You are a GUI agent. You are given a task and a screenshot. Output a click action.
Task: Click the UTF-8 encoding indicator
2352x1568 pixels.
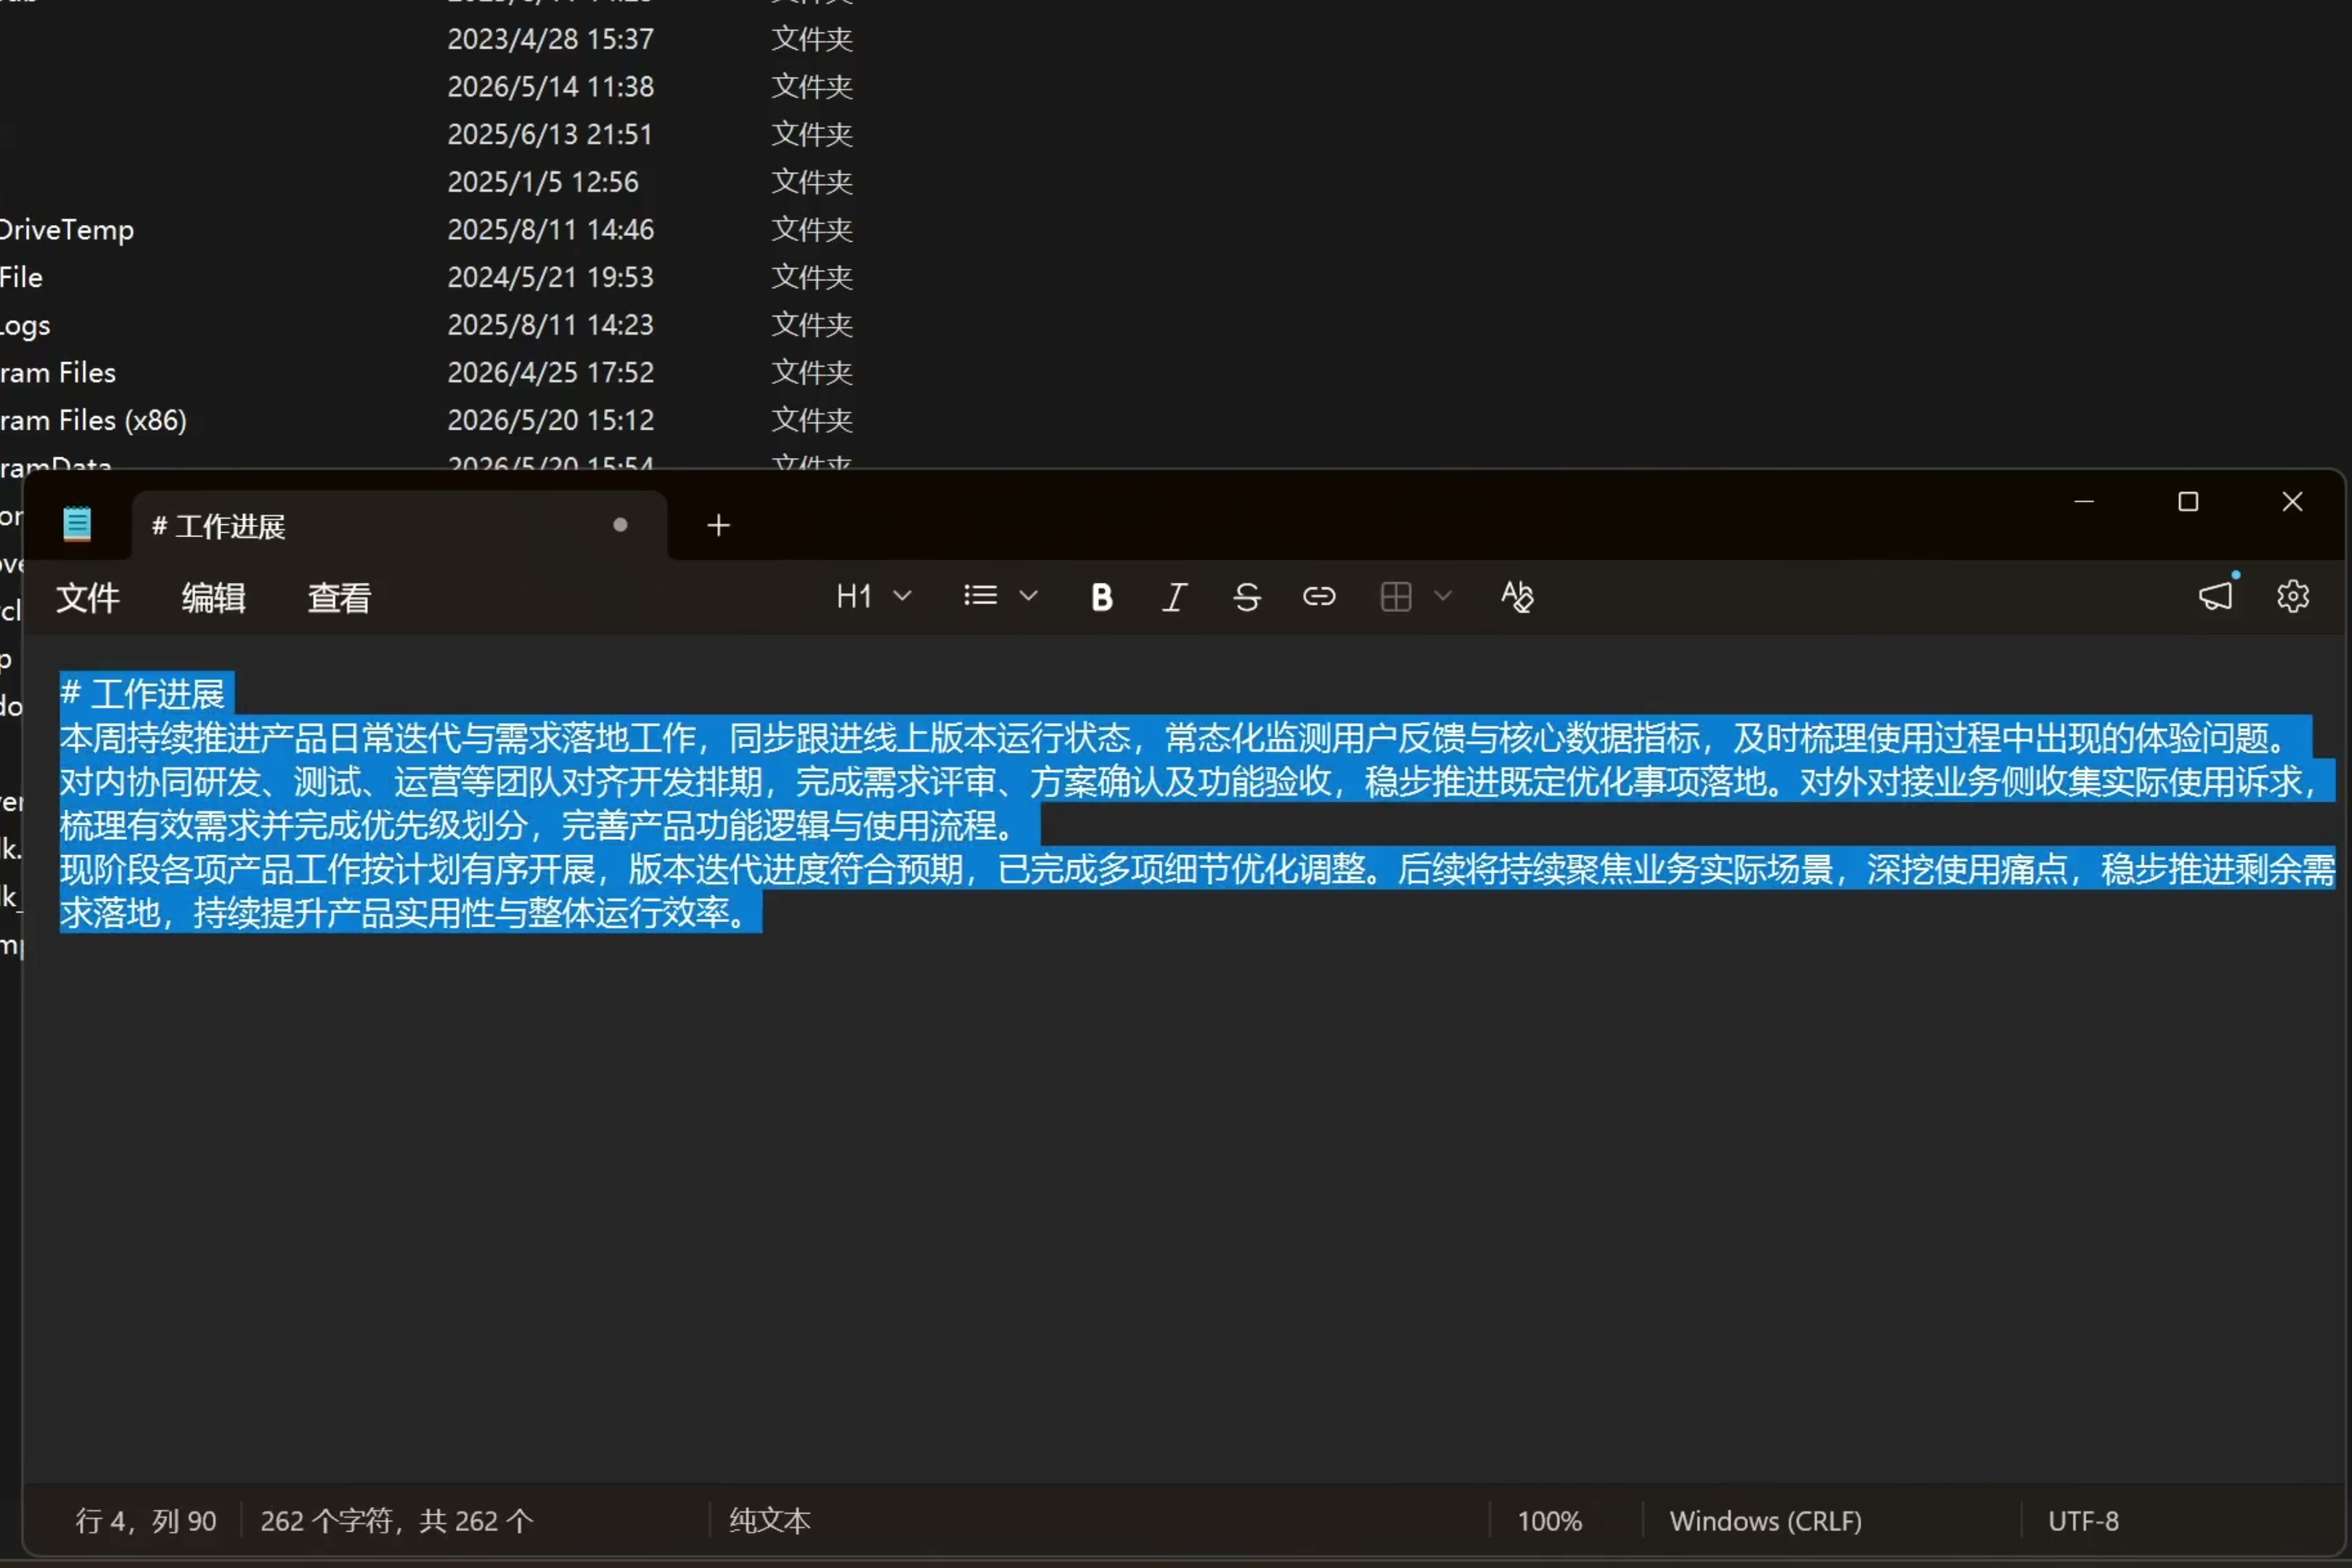click(x=2083, y=1521)
